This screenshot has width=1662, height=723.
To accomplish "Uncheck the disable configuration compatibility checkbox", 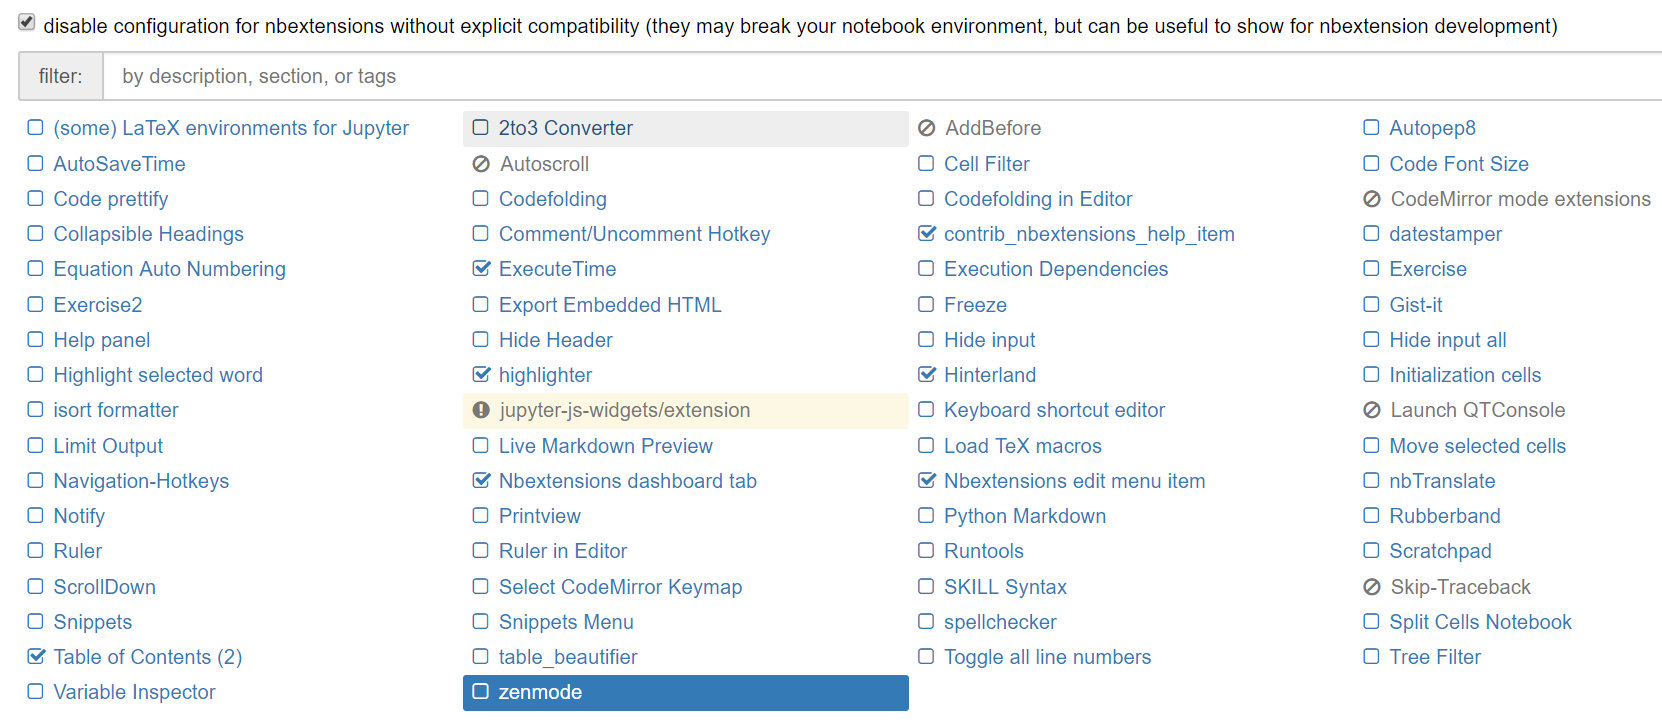I will click(x=27, y=22).
